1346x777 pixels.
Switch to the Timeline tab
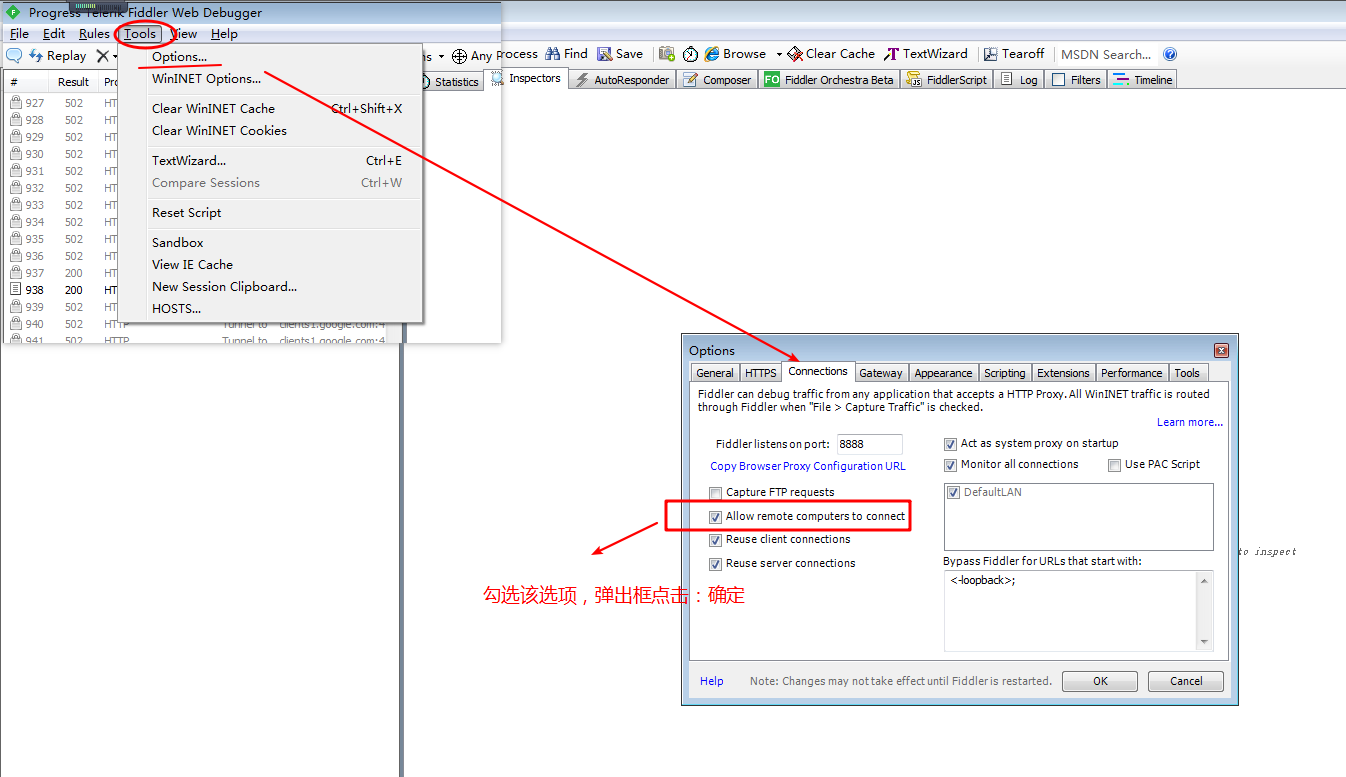(x=1142, y=80)
